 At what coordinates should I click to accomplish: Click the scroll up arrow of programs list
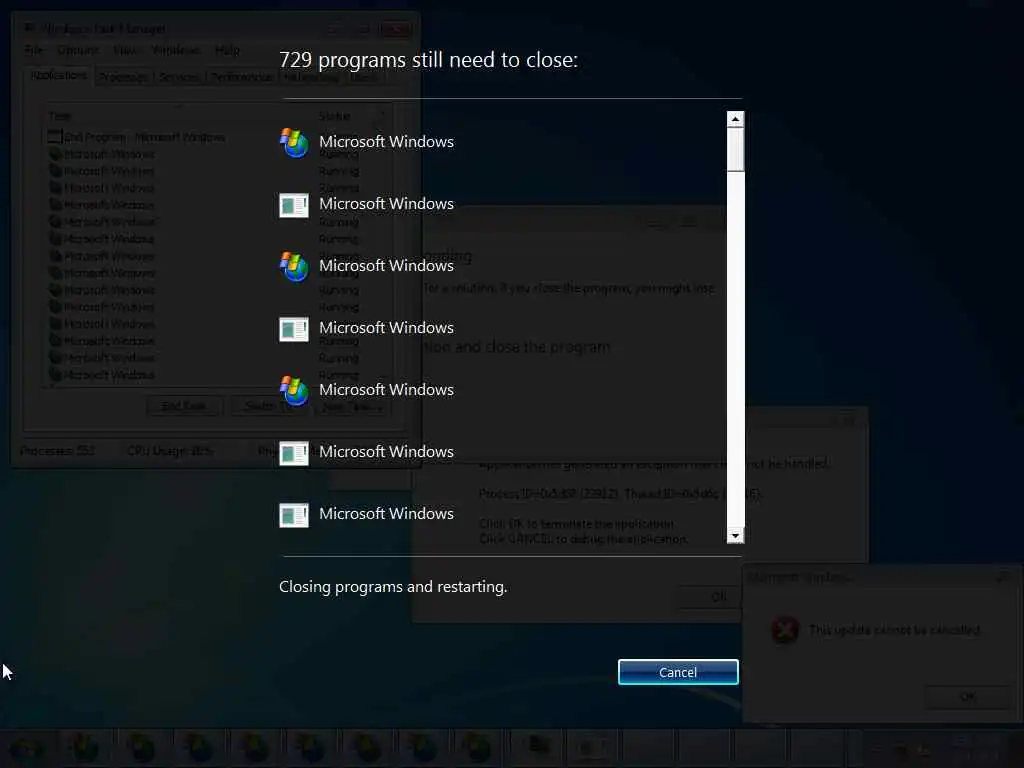click(735, 119)
